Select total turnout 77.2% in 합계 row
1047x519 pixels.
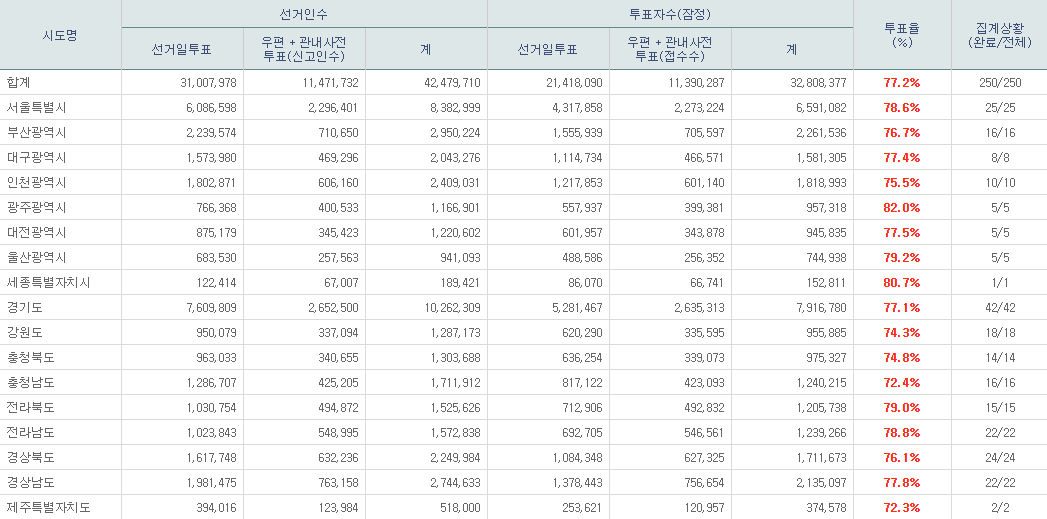tap(902, 82)
